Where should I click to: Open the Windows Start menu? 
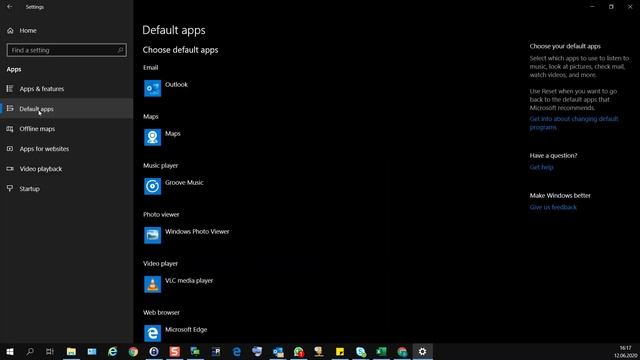[x=10, y=351]
